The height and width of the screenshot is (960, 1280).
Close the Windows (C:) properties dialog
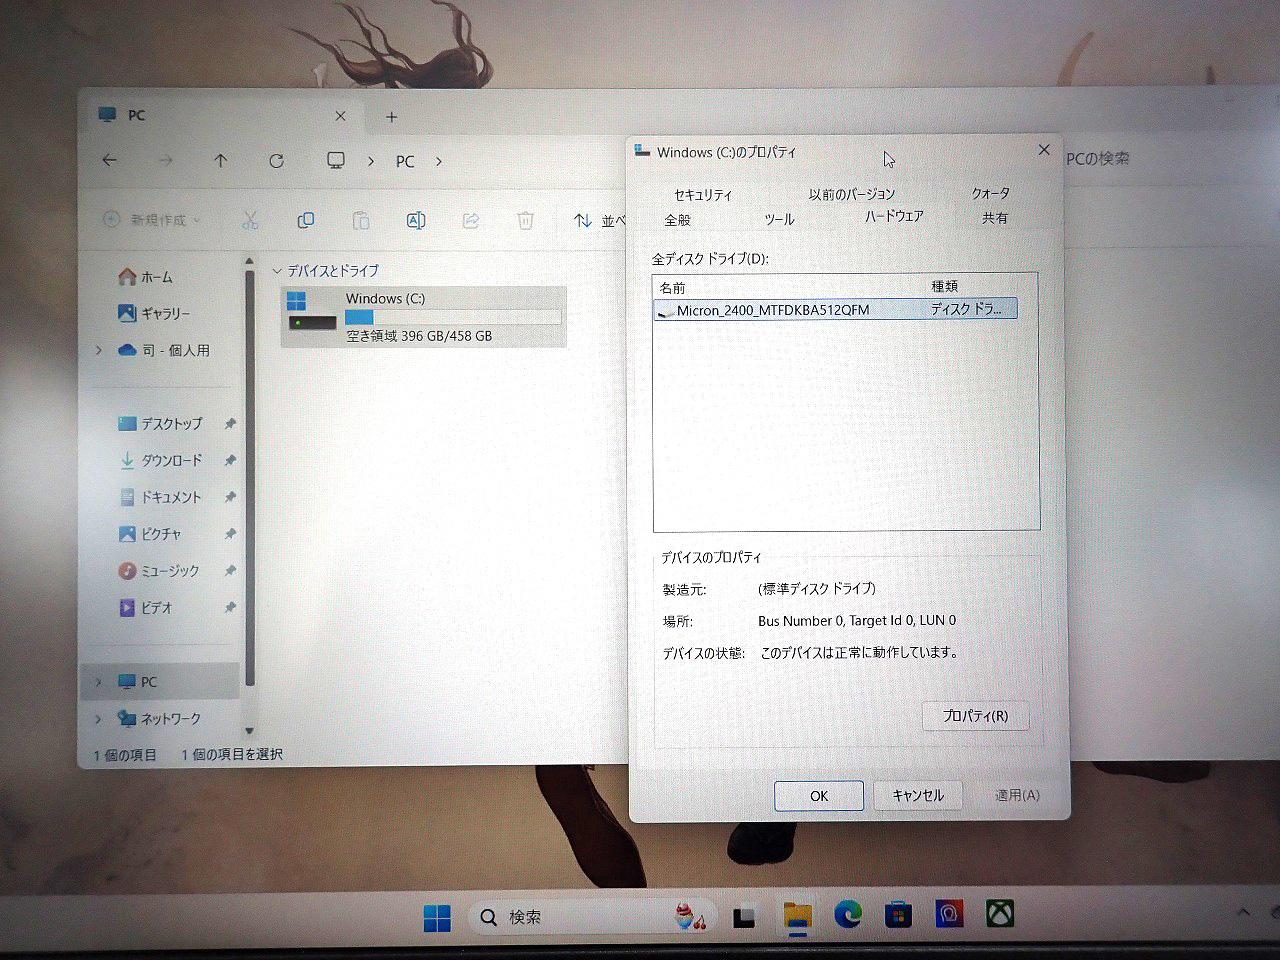(1044, 150)
